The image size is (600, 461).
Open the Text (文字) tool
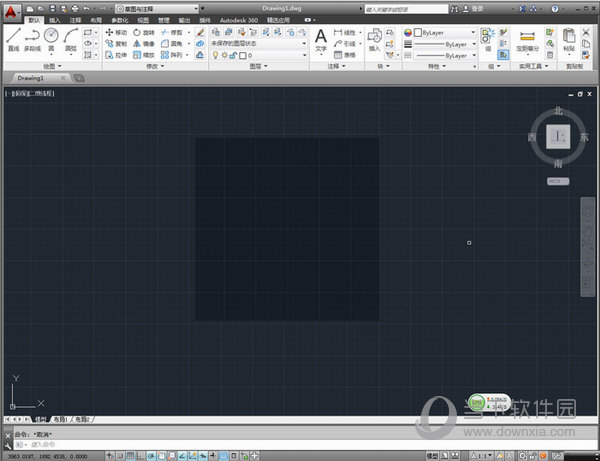click(x=321, y=40)
